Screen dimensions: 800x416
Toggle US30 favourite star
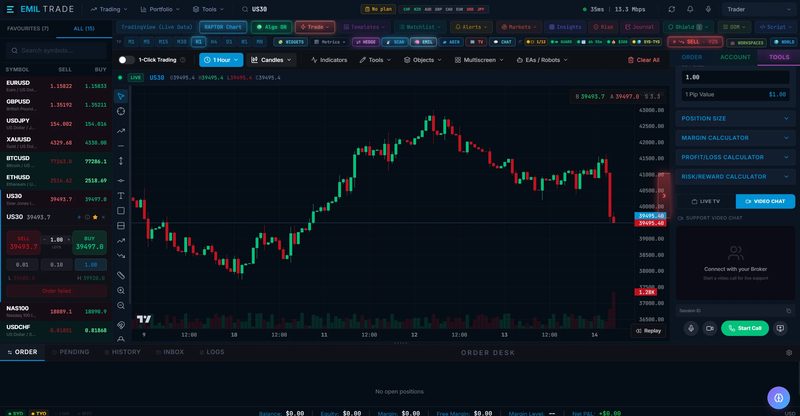[x=95, y=217]
